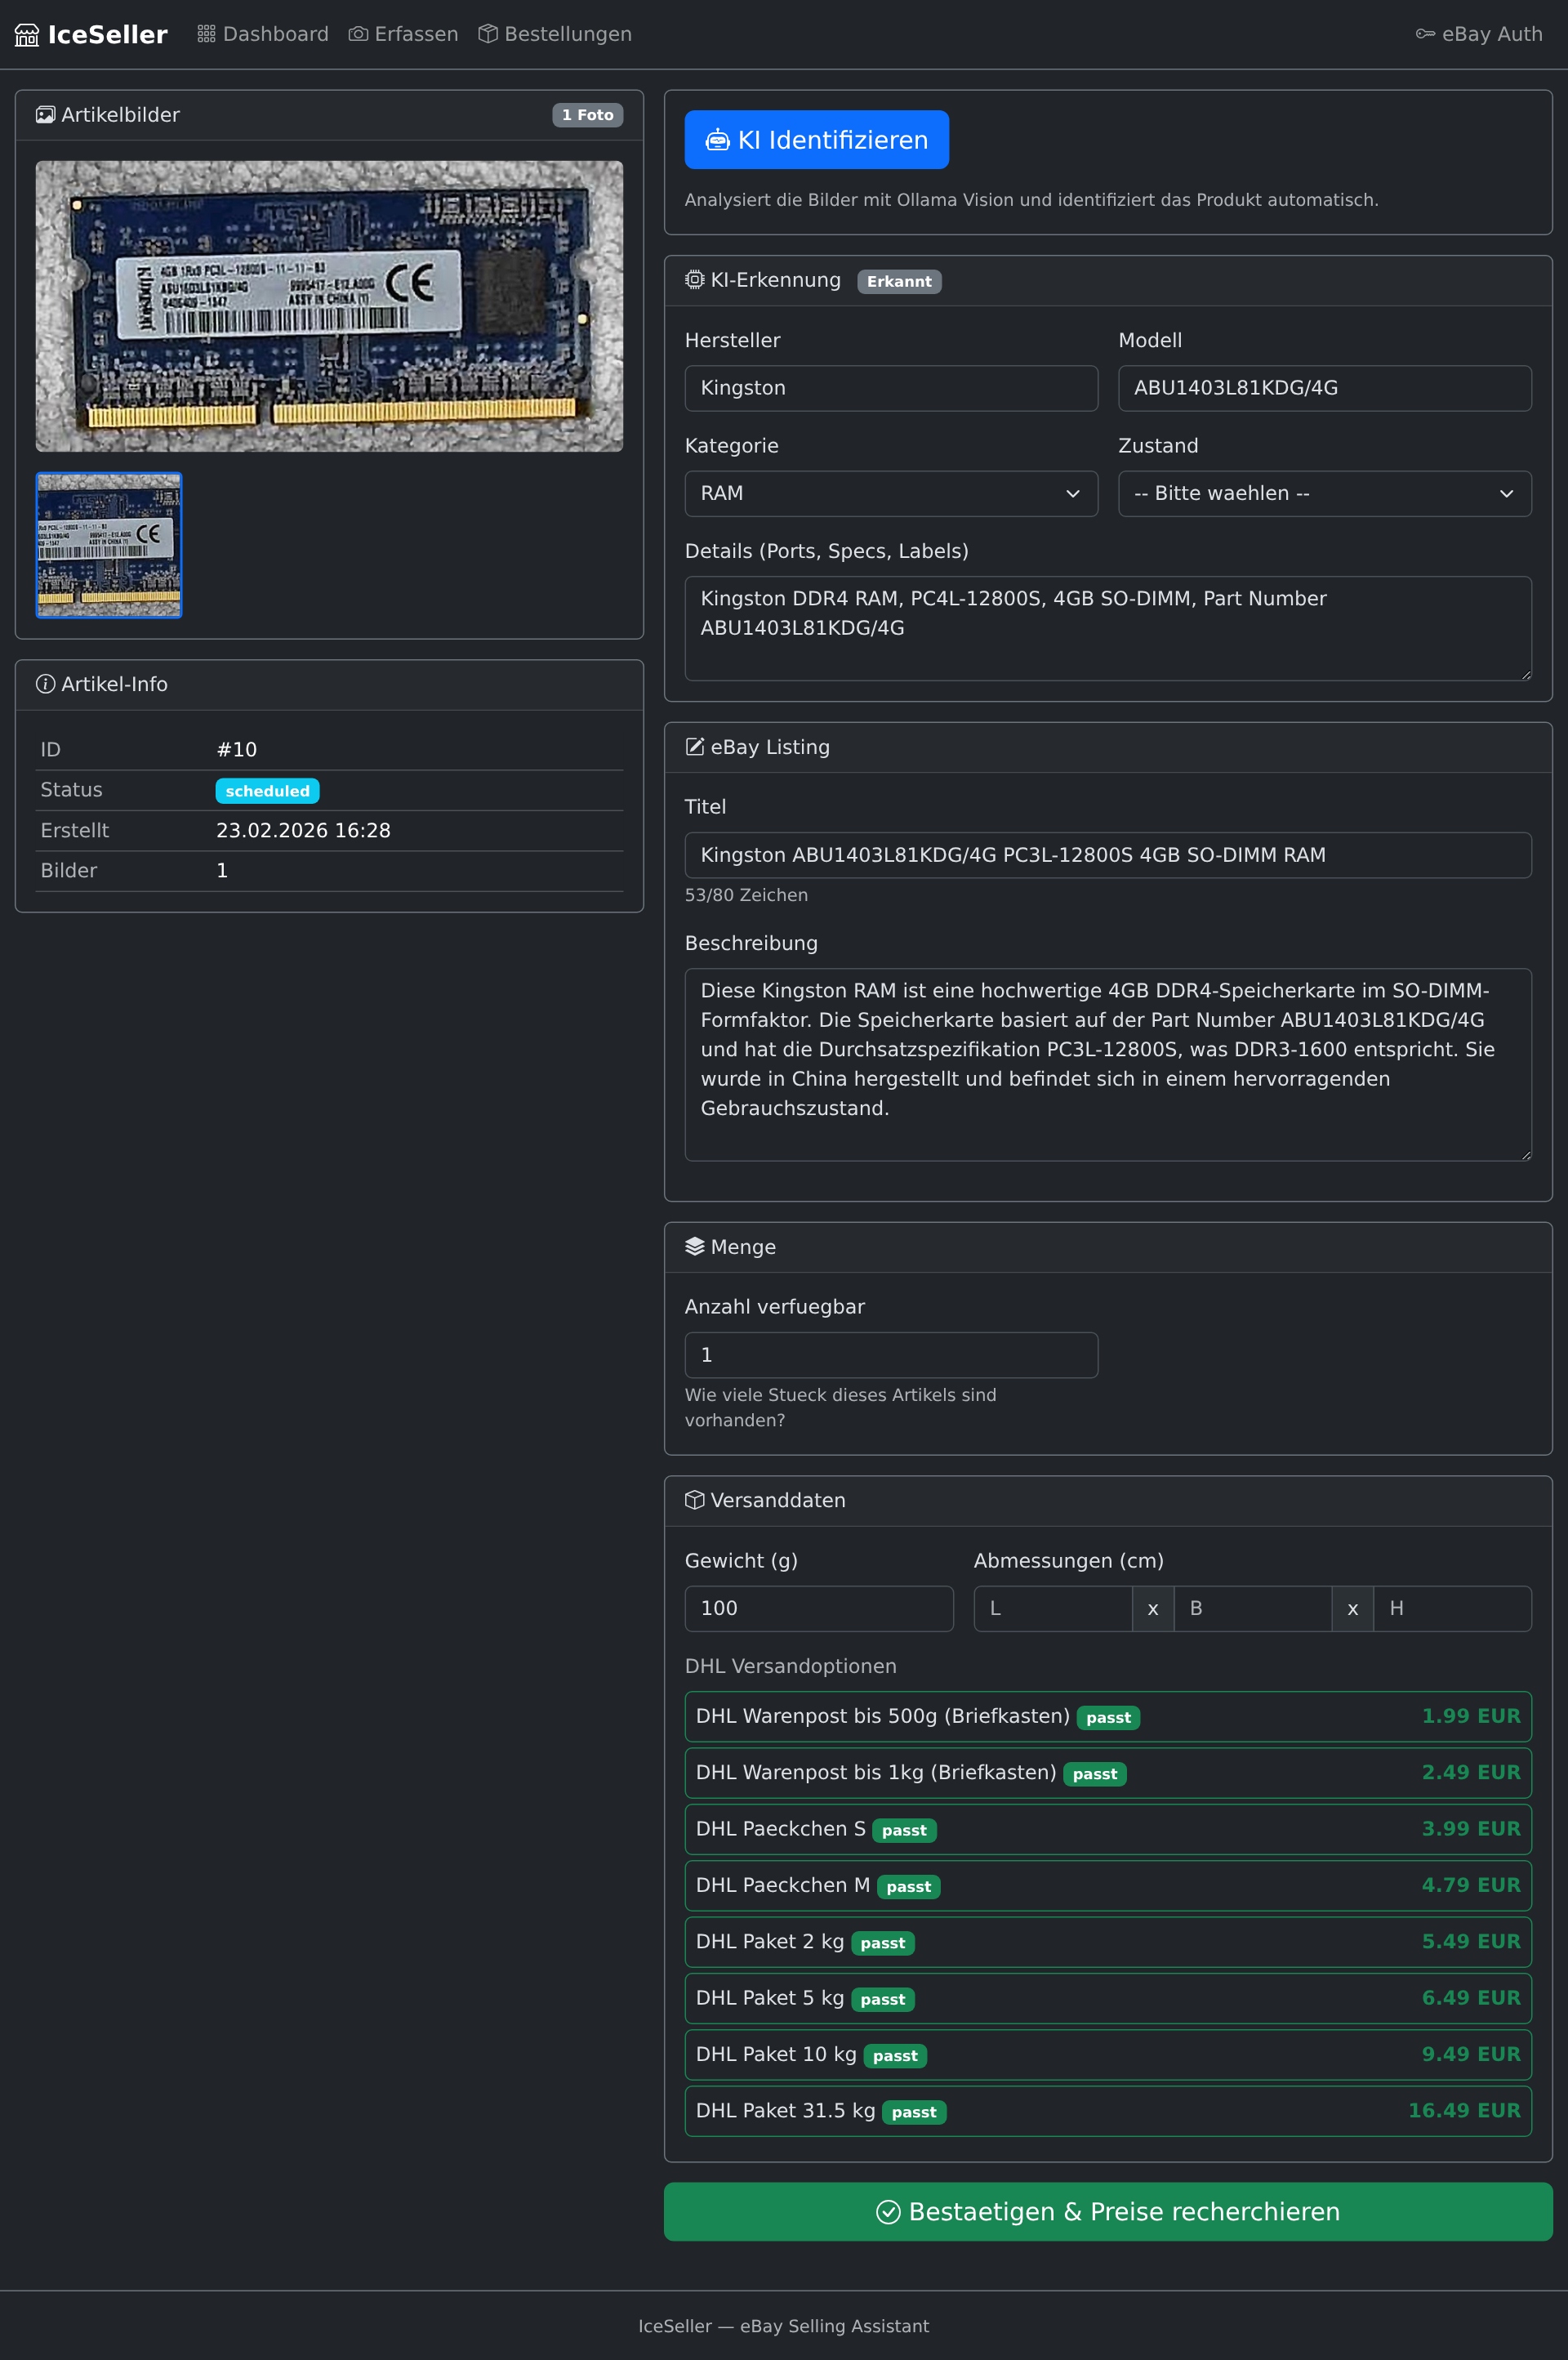Select DHL Paket 5 kg option
This screenshot has width=1568, height=2360.
coord(1108,1998)
